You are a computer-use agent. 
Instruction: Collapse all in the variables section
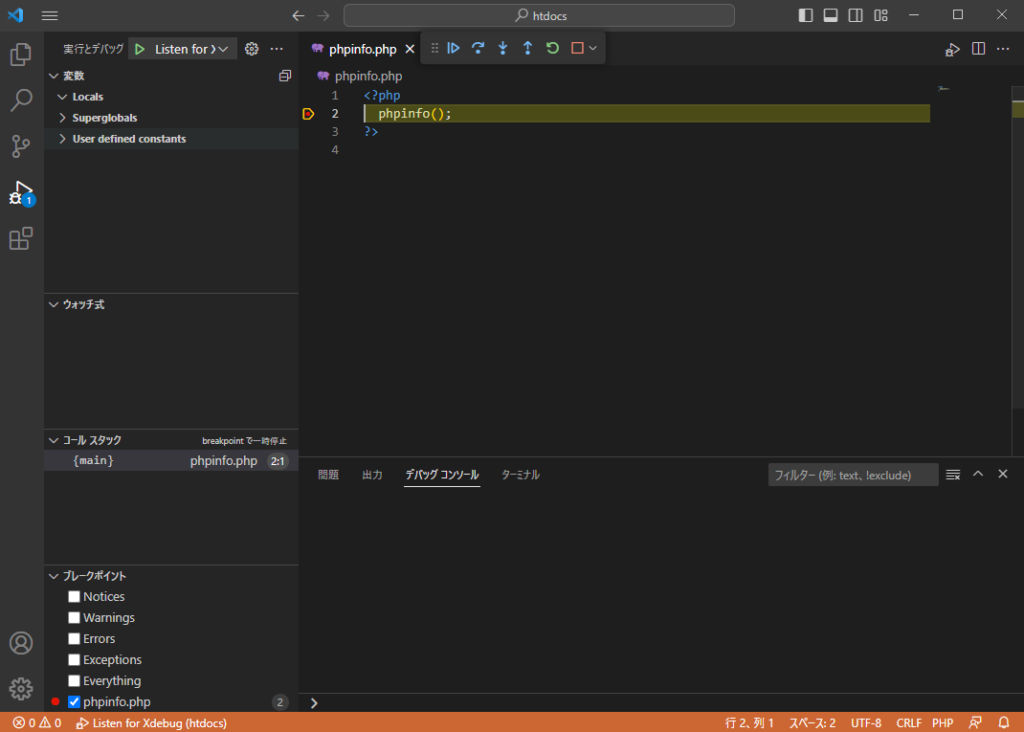285,76
